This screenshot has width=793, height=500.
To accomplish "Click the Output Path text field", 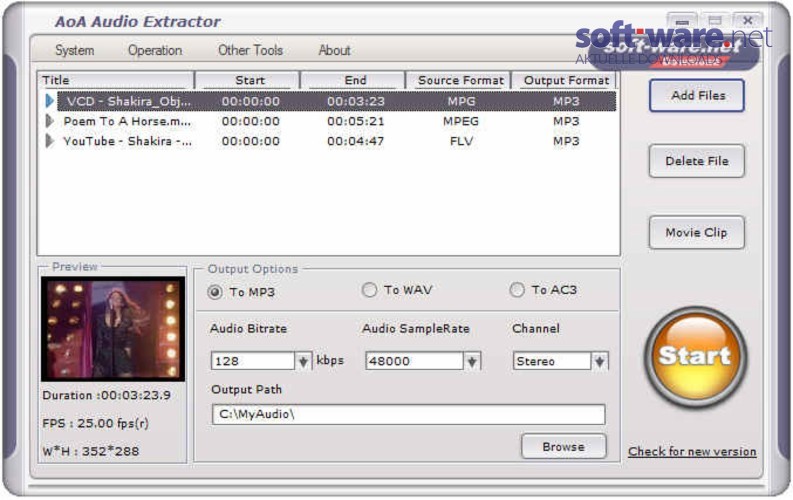I will click(x=408, y=415).
